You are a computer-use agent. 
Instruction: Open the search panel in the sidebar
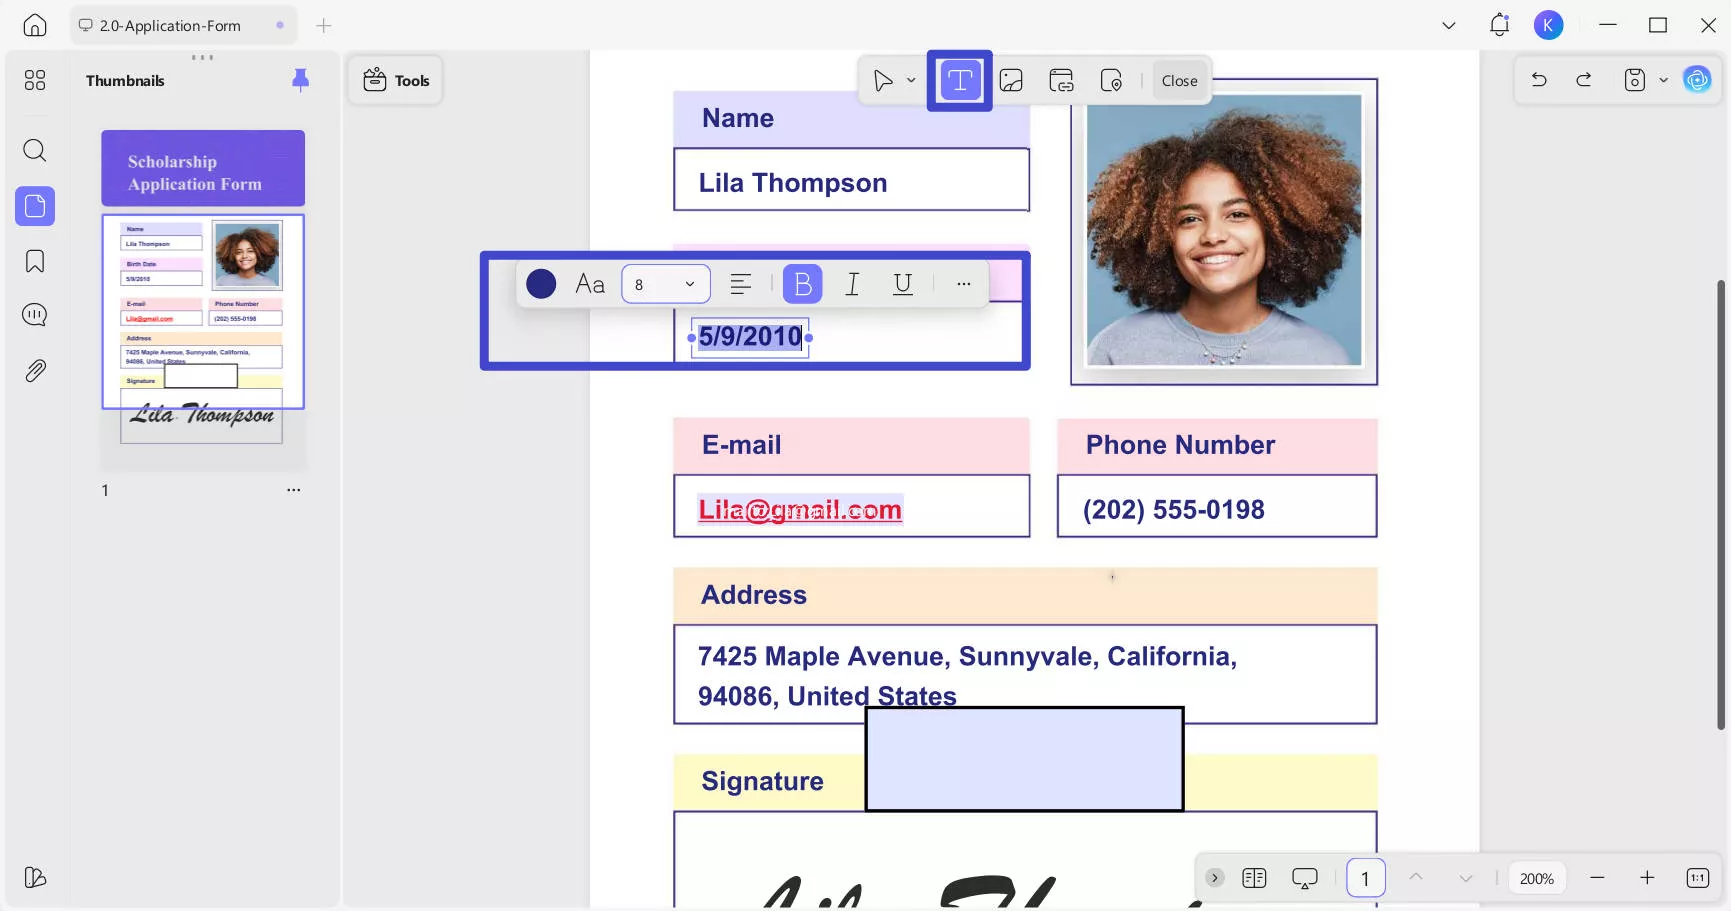pos(34,150)
